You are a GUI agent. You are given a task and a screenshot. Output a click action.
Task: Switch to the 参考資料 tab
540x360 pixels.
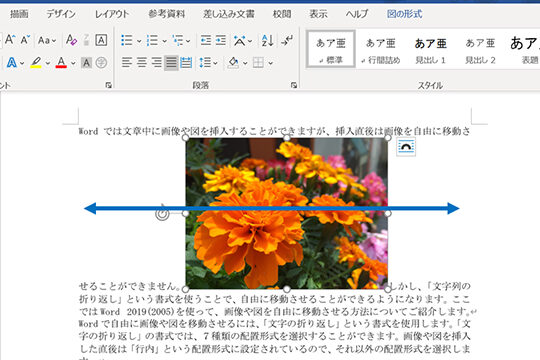167,14
